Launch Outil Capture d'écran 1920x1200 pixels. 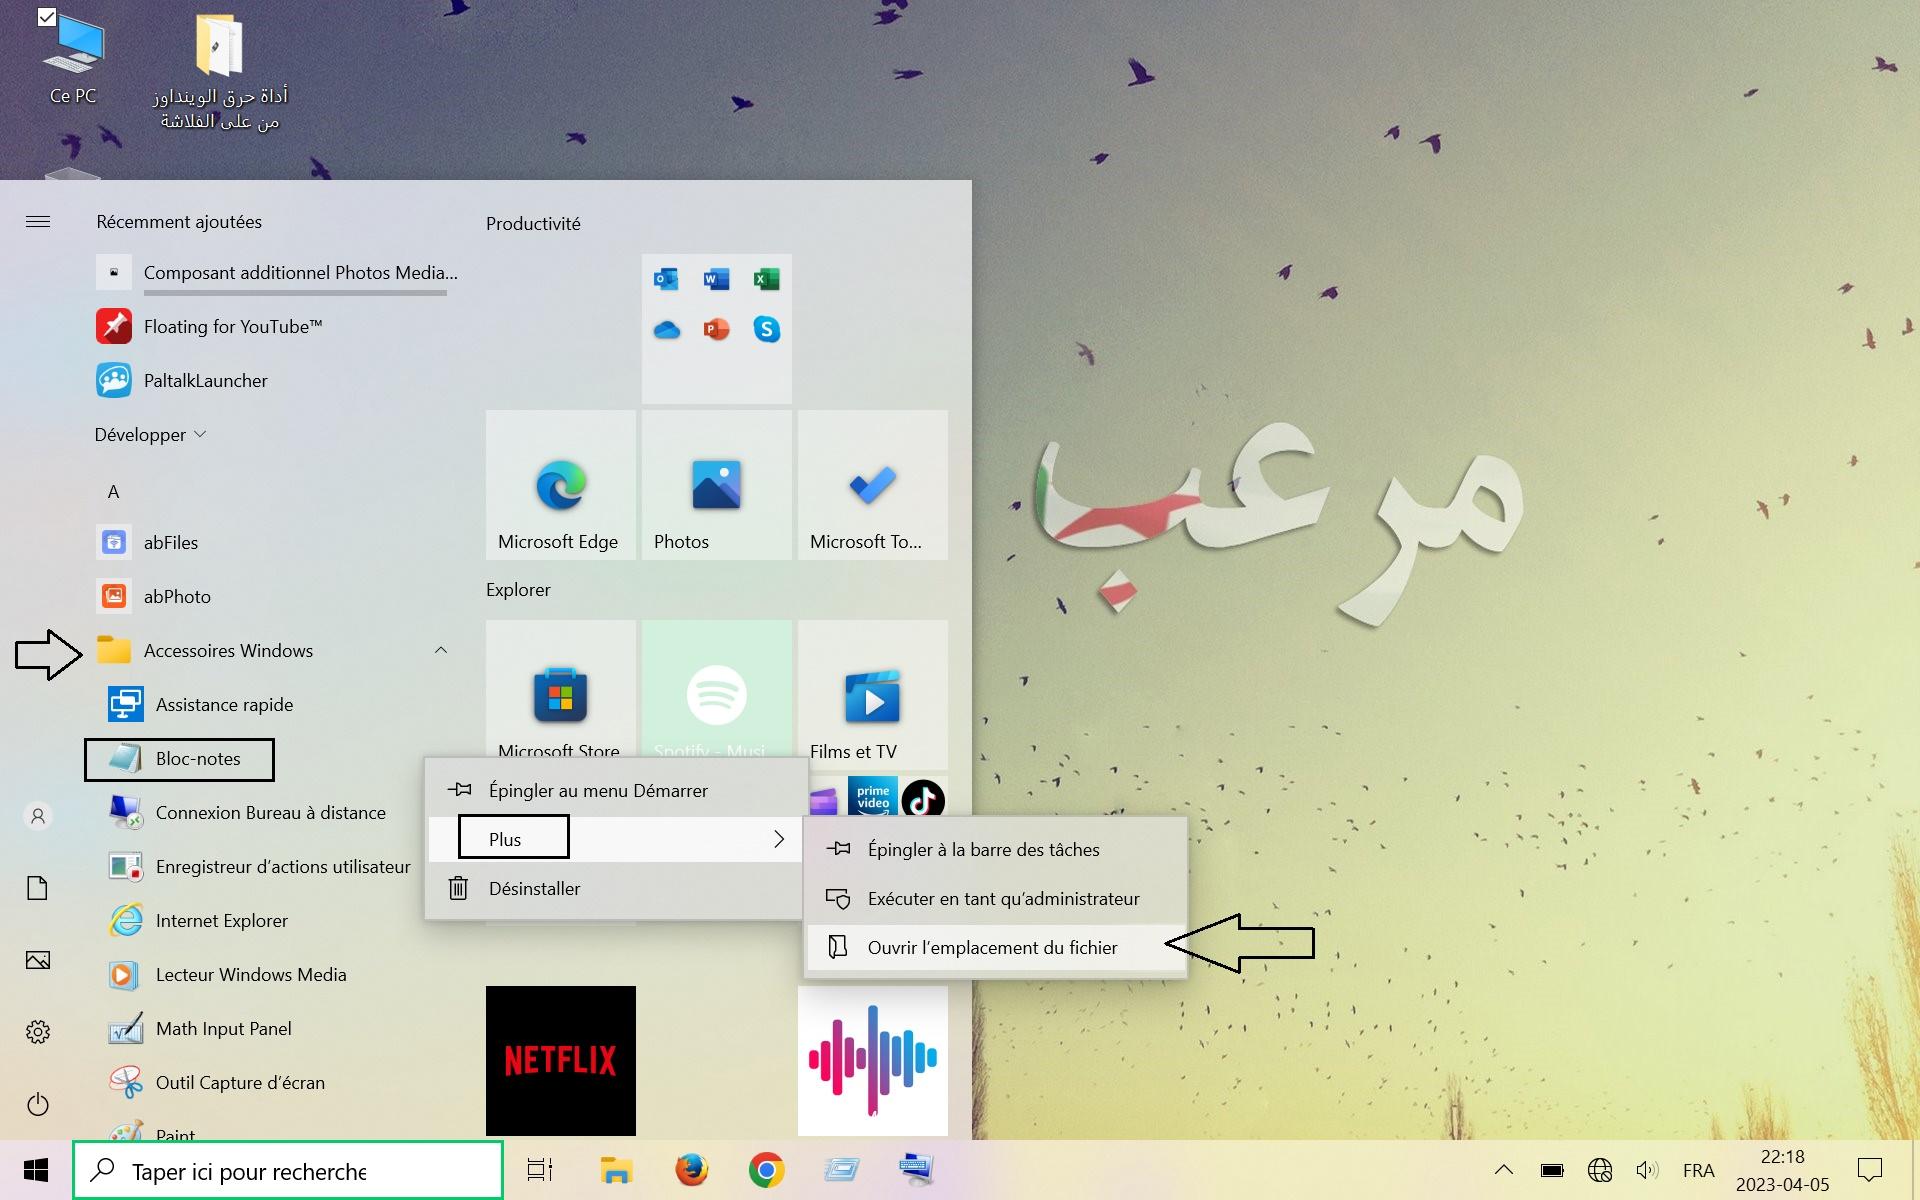tap(216, 1082)
